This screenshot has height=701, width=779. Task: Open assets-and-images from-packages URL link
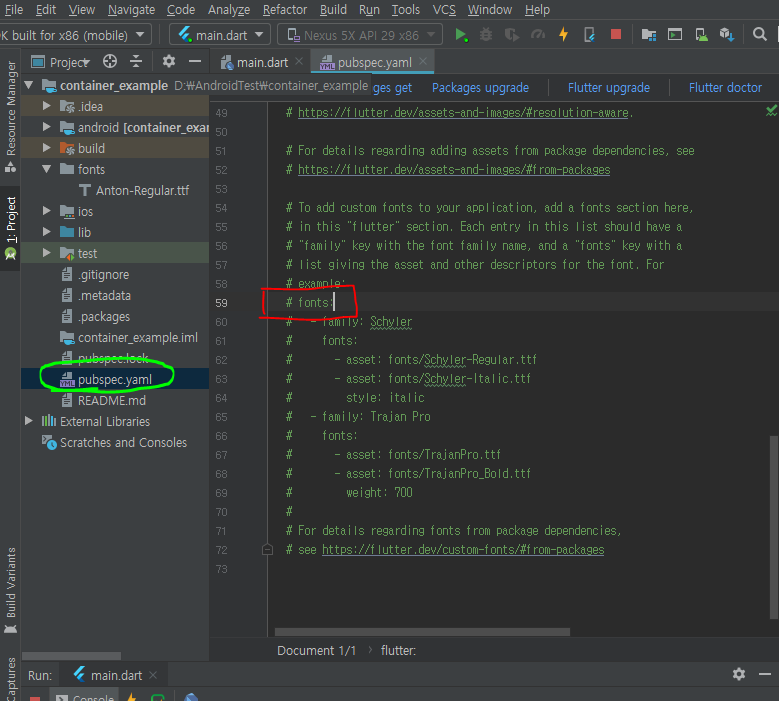click(x=454, y=169)
